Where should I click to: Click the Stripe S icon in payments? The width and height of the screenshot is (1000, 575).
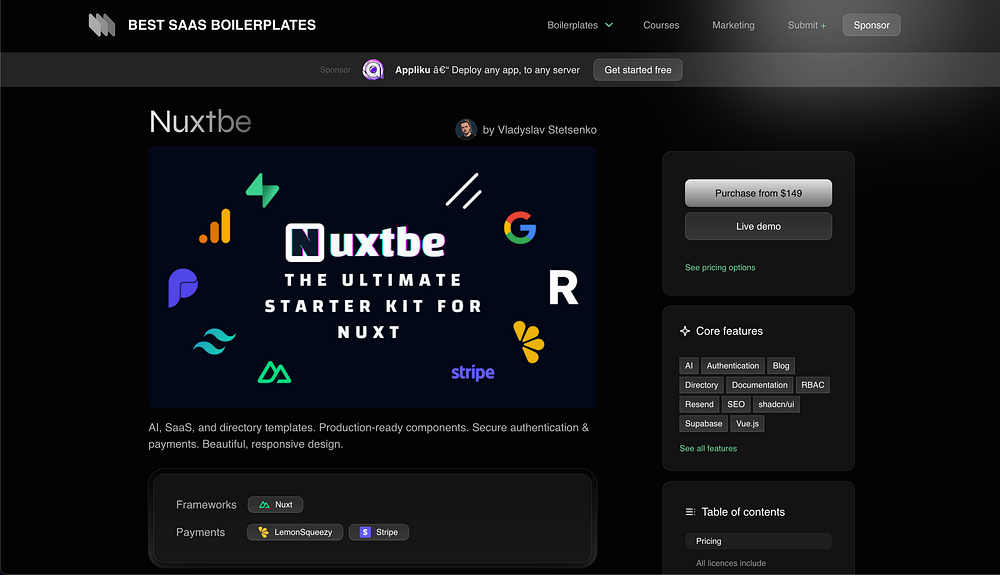click(365, 532)
